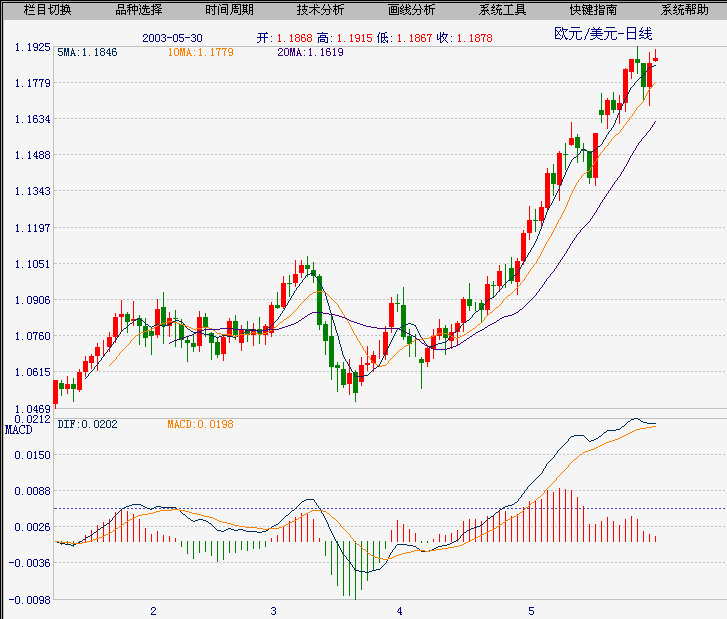727x619 pixels.
Task: Open the 系统帮助 menu
Action: 684,10
